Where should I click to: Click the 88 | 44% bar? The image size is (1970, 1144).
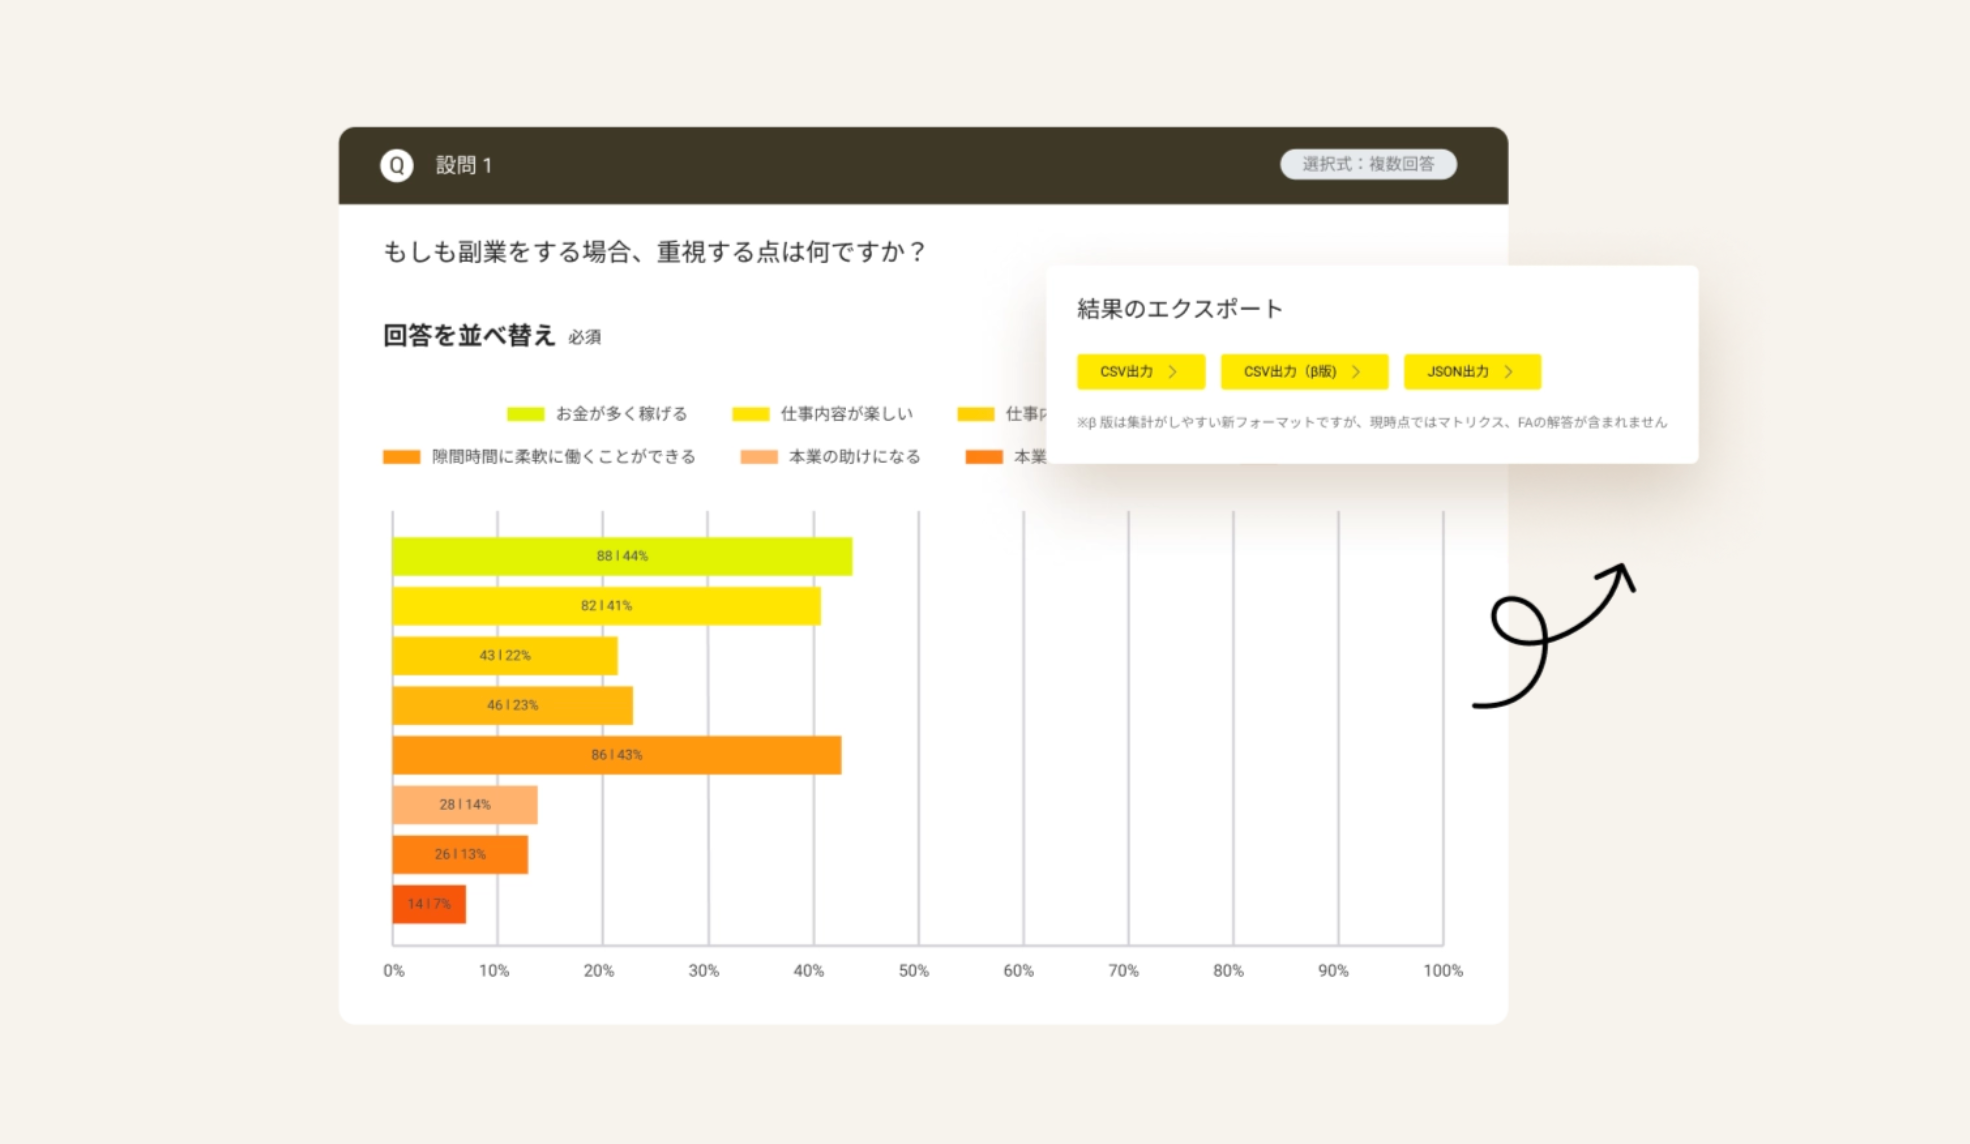point(621,556)
